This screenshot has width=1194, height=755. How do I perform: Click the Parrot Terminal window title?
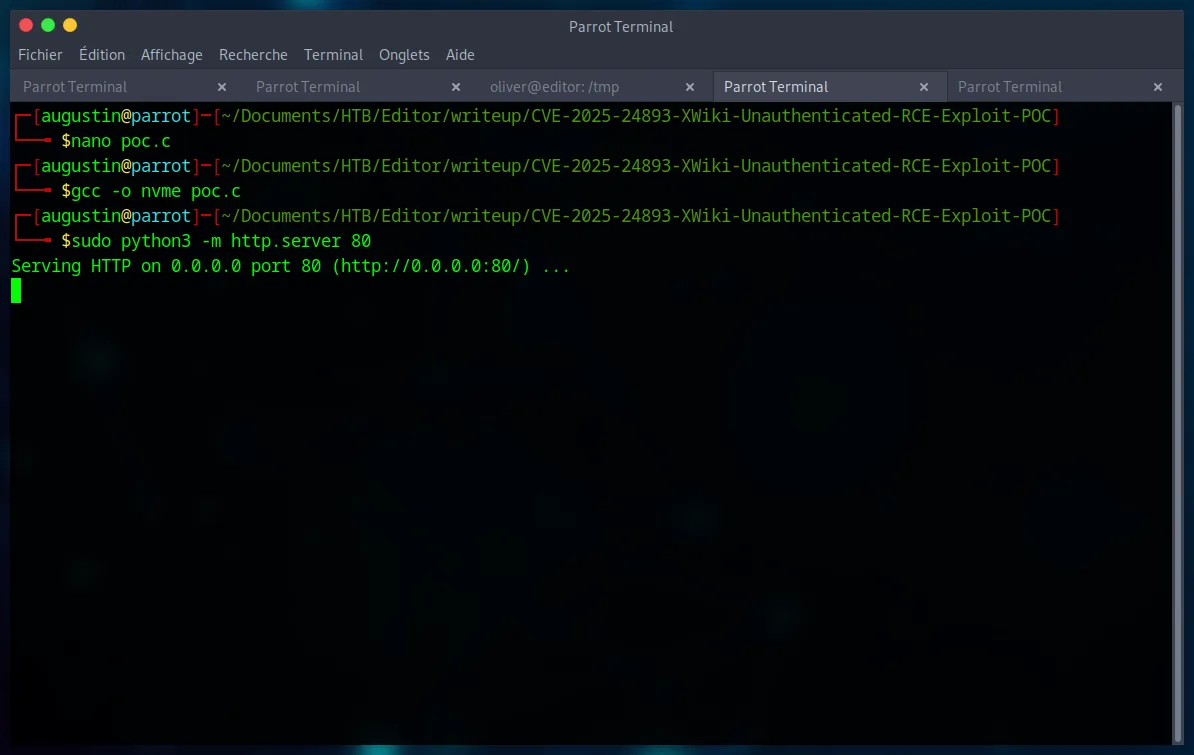(x=621, y=26)
